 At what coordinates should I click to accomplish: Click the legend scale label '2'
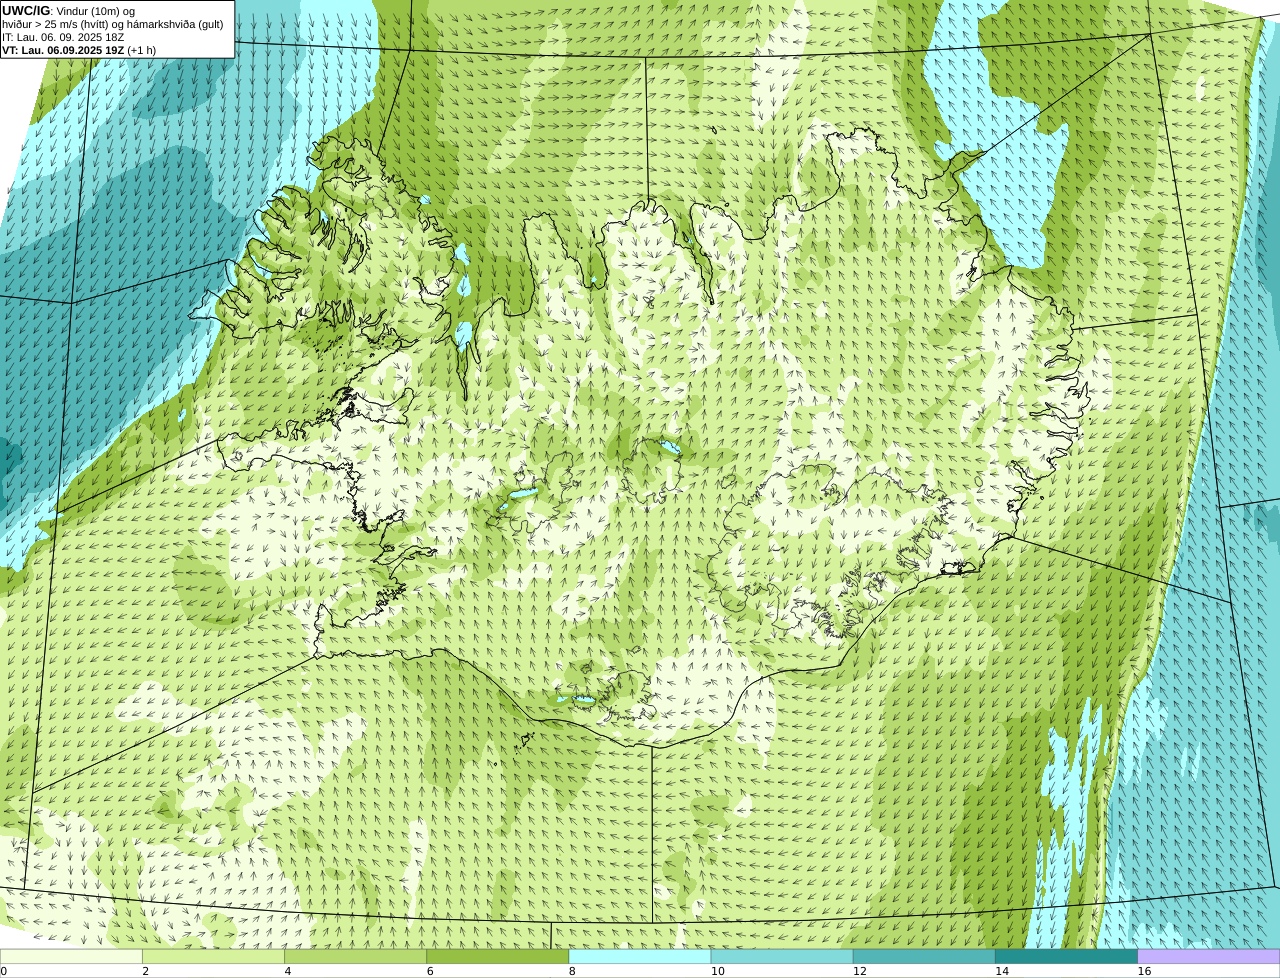(x=146, y=971)
